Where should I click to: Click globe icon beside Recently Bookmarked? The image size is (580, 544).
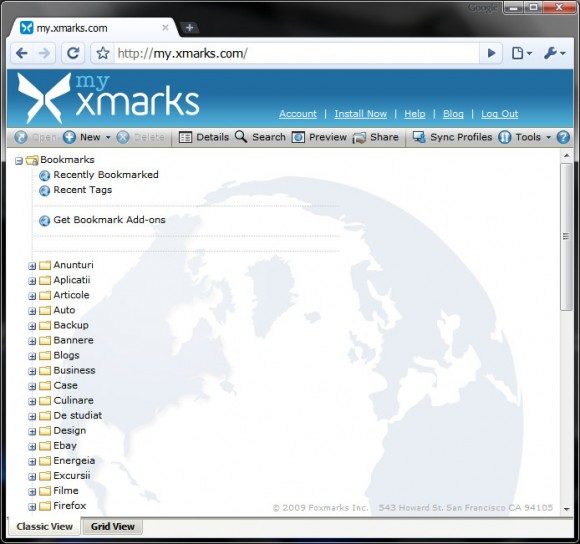(44, 175)
